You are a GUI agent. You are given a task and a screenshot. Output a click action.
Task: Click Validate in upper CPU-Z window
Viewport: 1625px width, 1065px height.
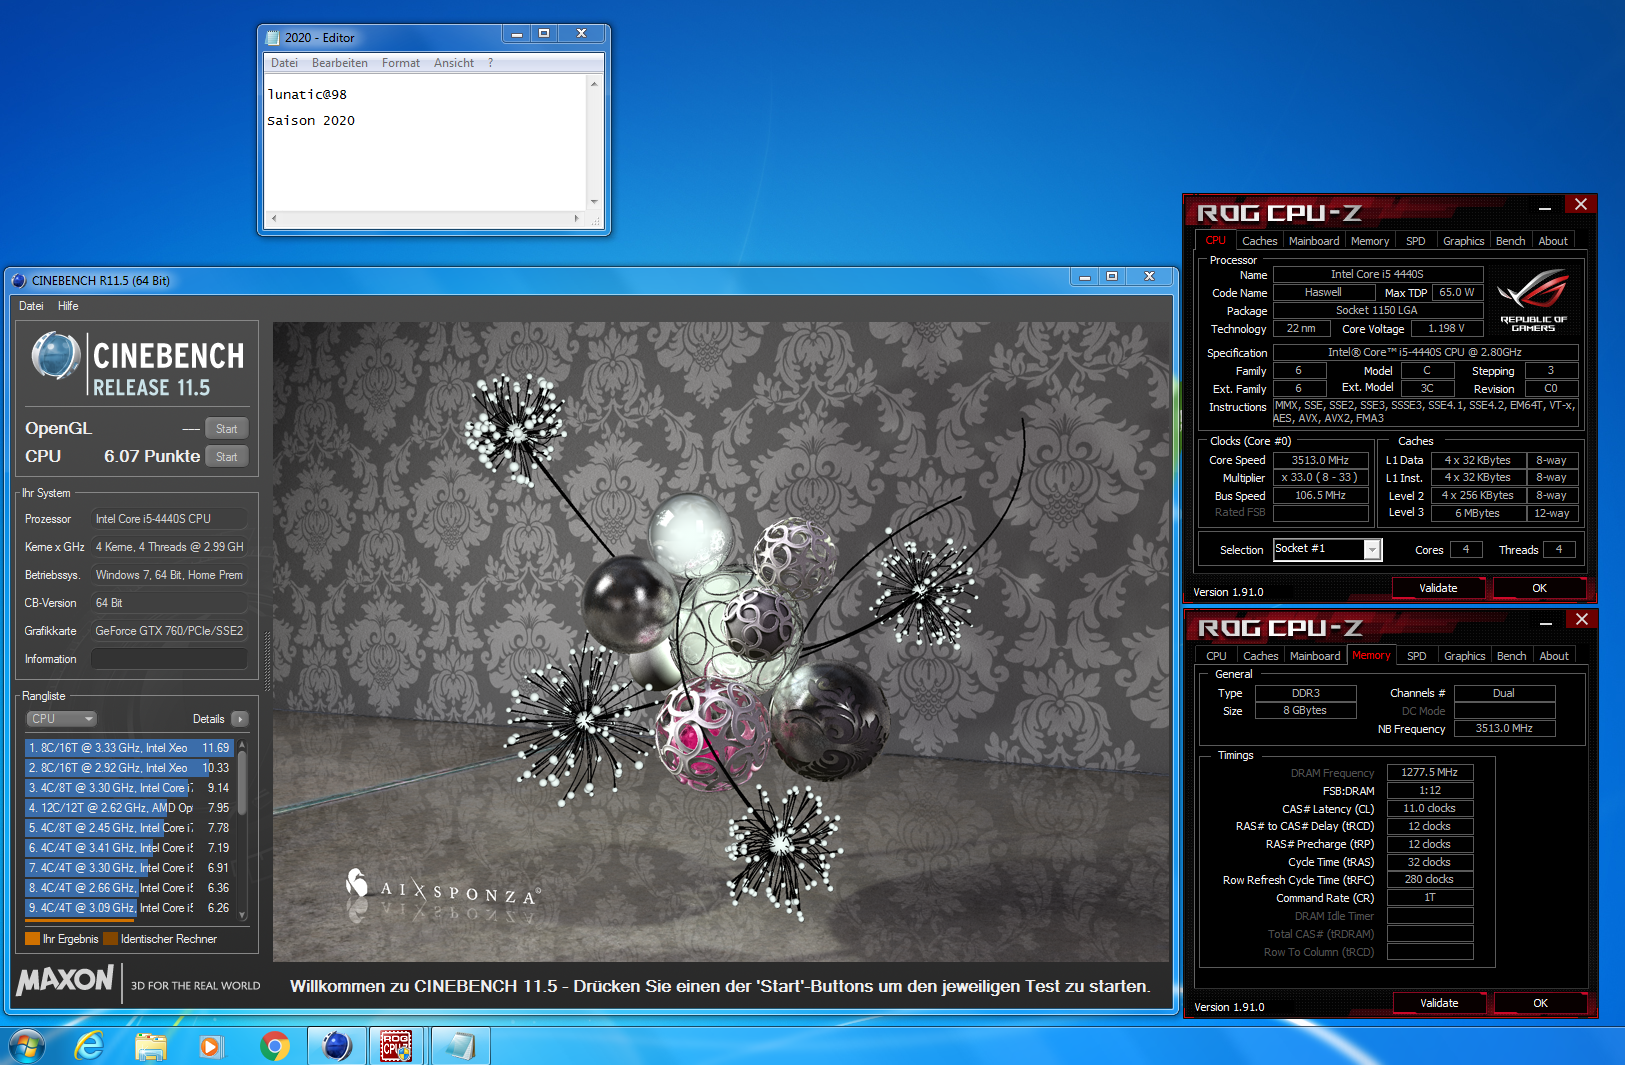tap(1438, 588)
